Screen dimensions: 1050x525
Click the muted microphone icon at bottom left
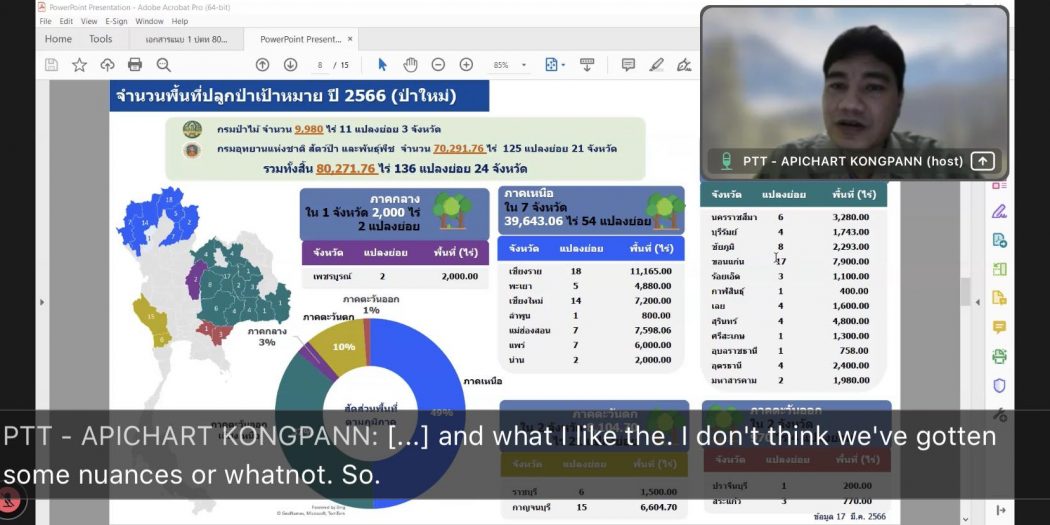point(9,499)
